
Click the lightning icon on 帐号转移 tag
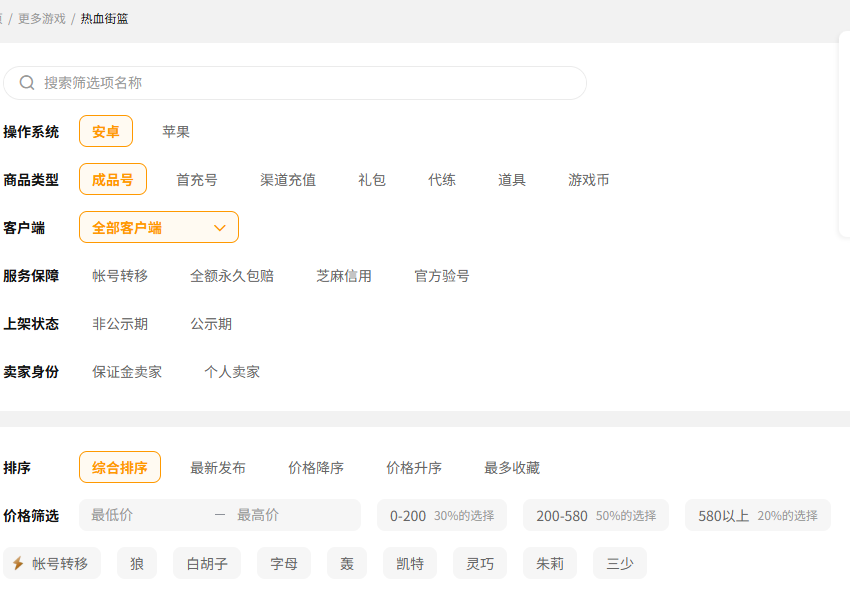tap(18, 564)
